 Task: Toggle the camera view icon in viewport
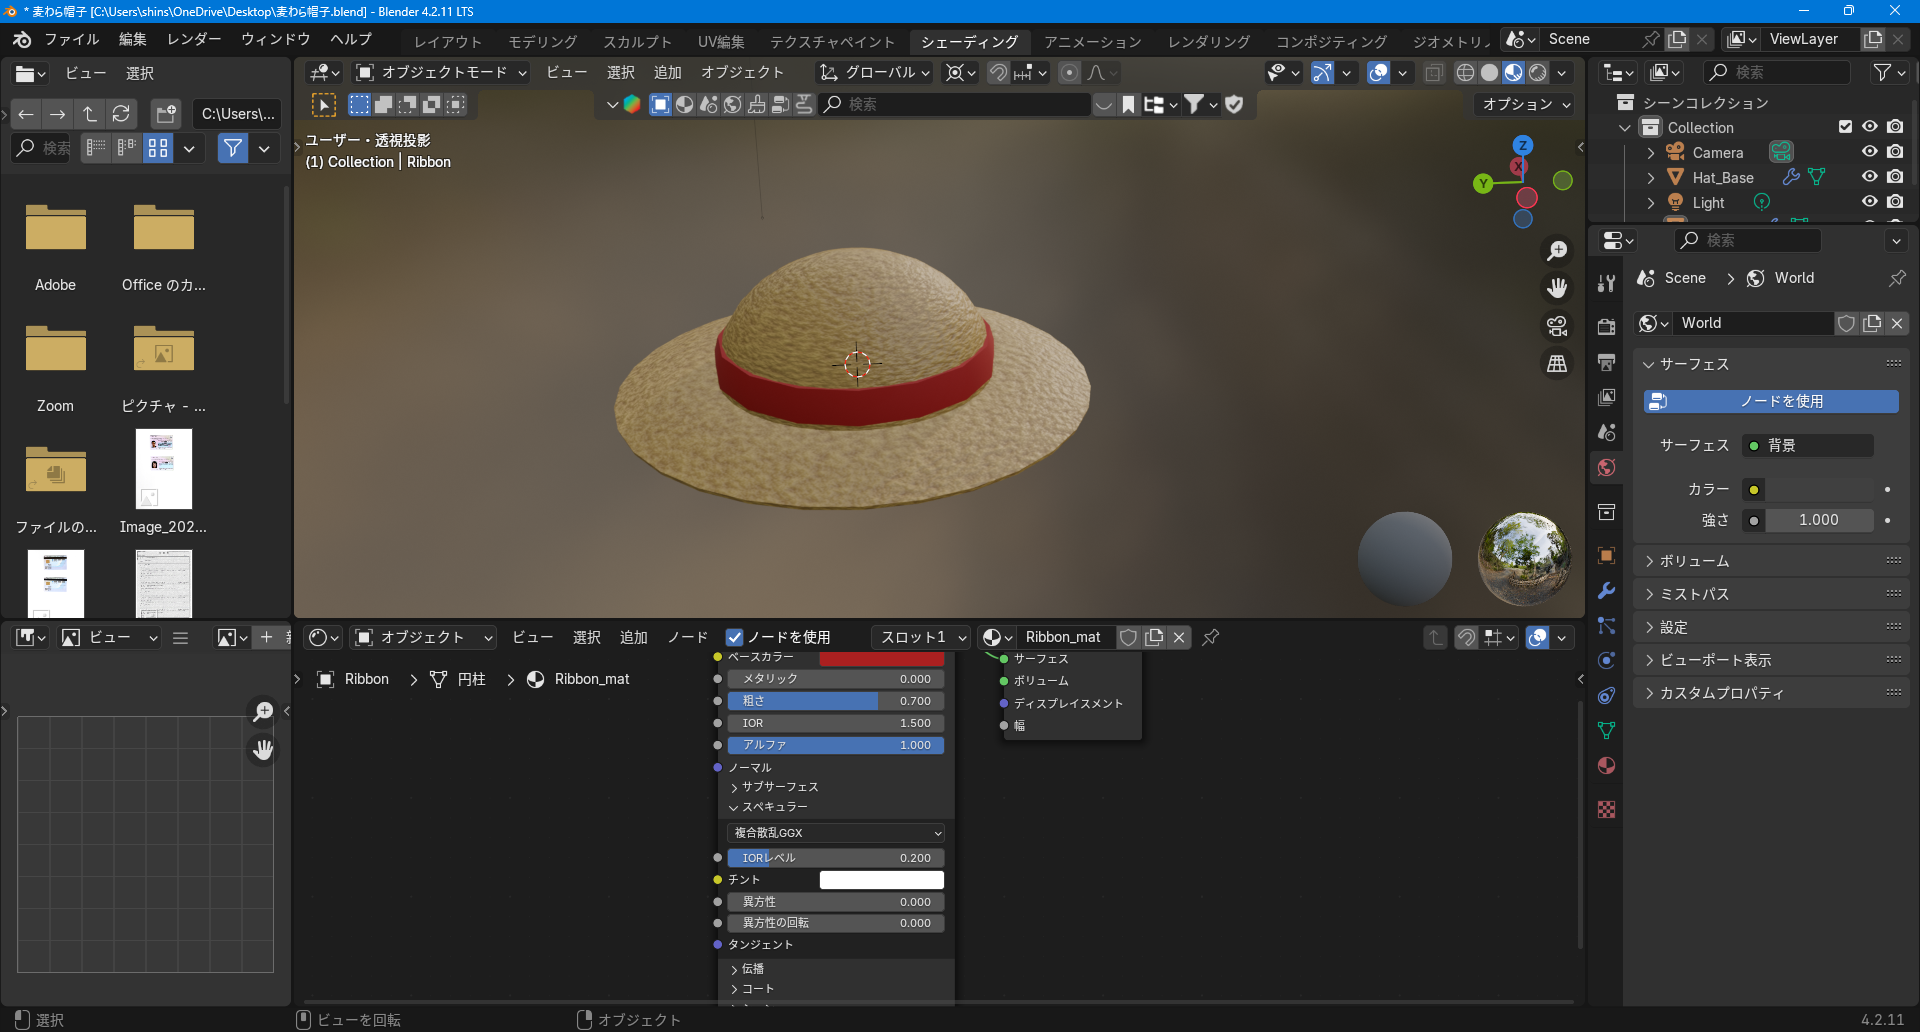point(1557,326)
